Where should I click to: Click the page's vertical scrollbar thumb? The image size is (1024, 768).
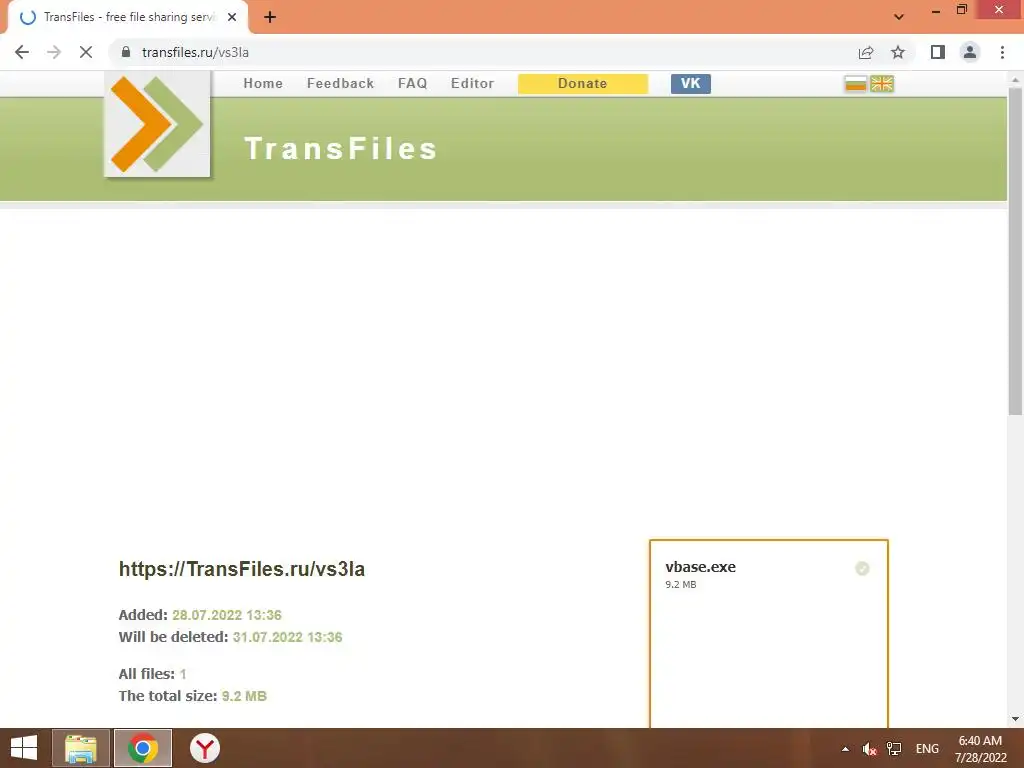[1015, 251]
